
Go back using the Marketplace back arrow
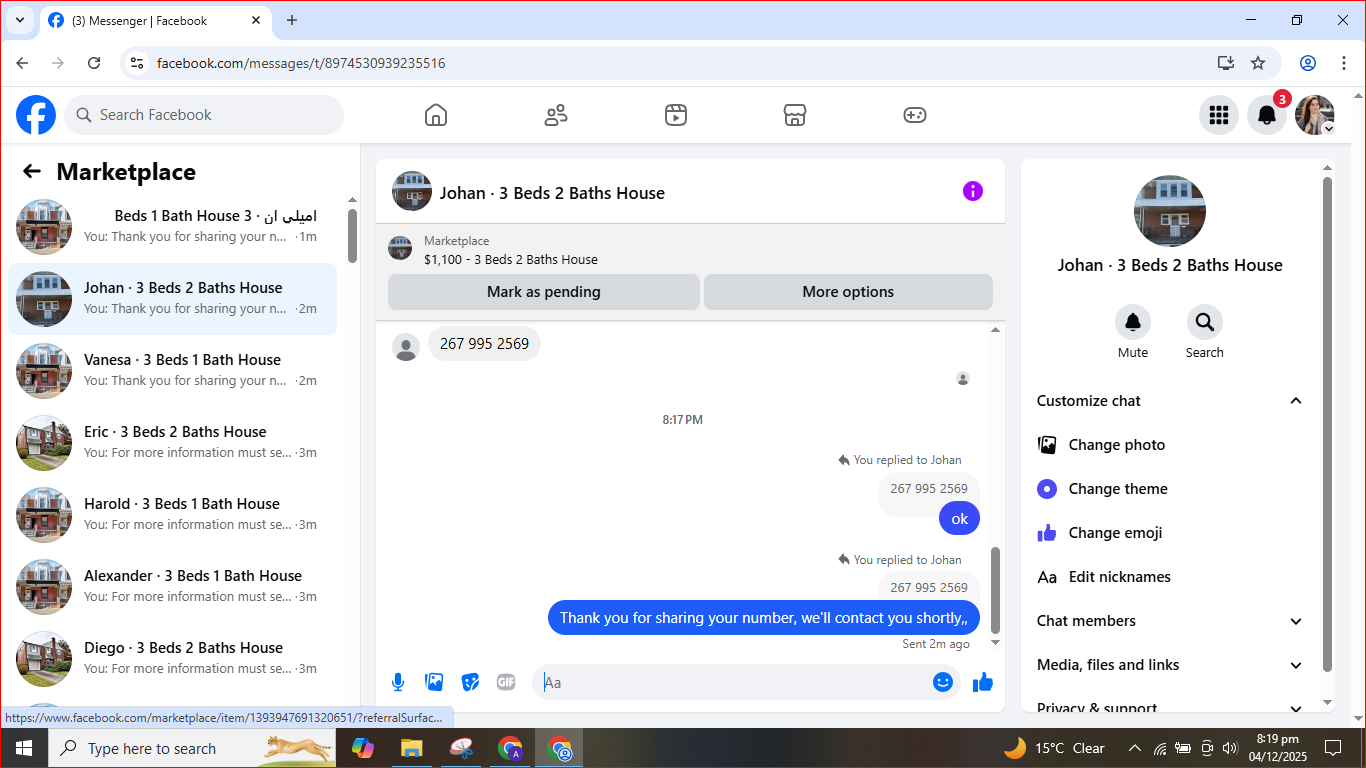pyautogui.click(x=32, y=172)
